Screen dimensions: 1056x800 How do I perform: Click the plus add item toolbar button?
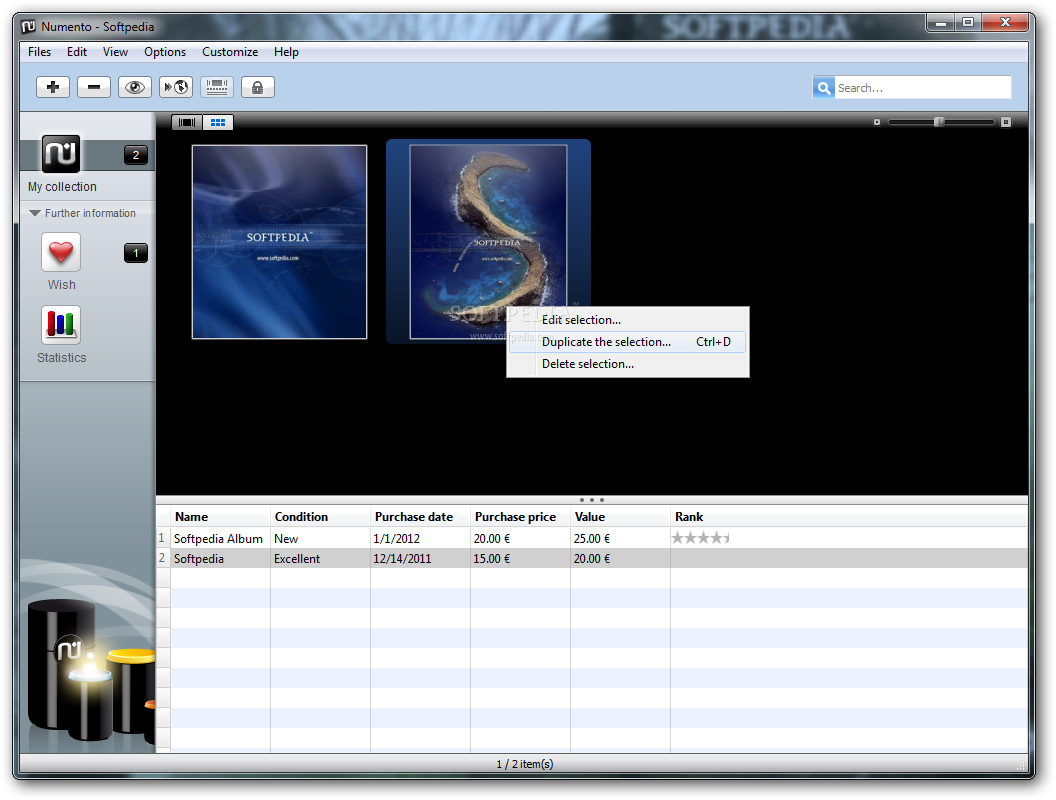pos(53,87)
